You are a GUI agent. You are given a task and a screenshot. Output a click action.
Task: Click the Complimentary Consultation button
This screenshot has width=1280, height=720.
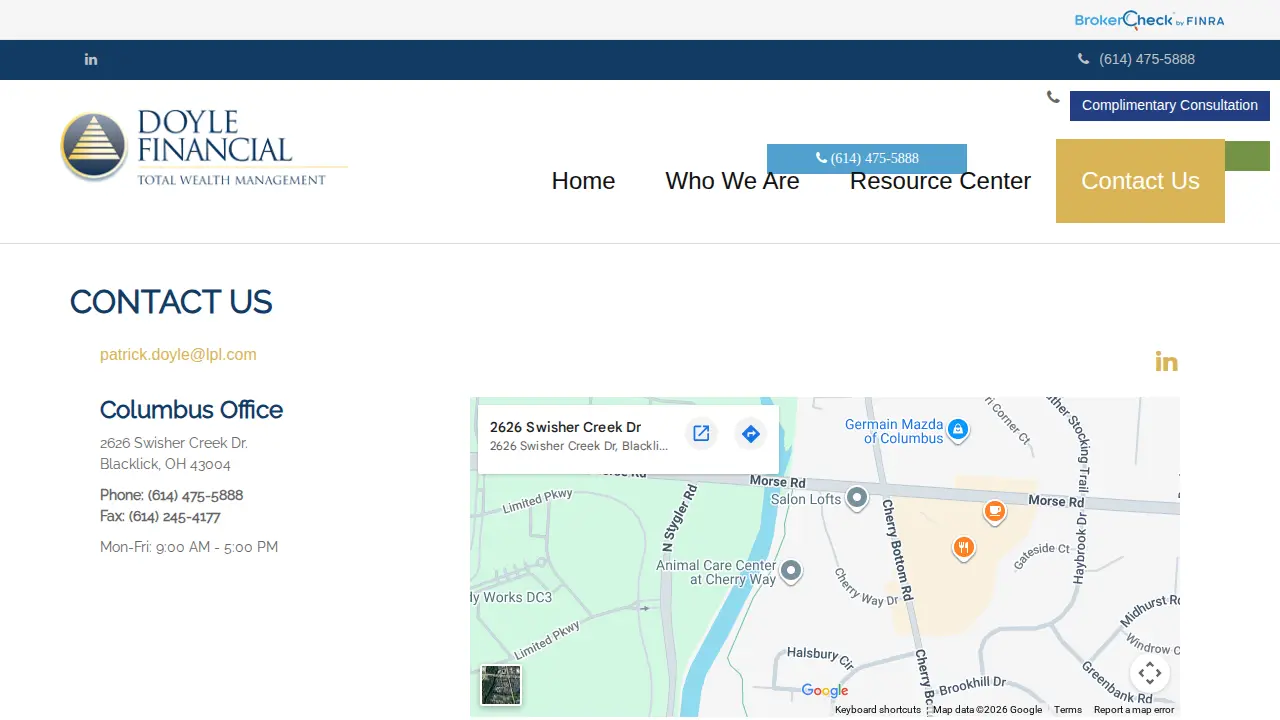coord(1170,106)
